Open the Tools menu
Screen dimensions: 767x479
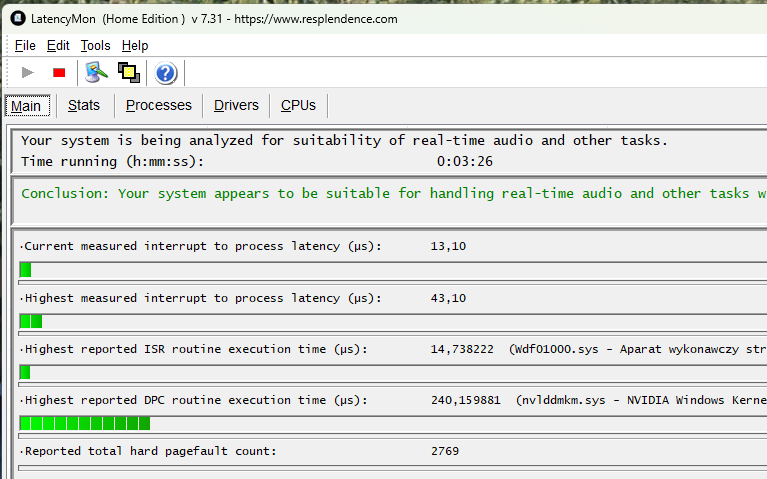[x=95, y=45]
